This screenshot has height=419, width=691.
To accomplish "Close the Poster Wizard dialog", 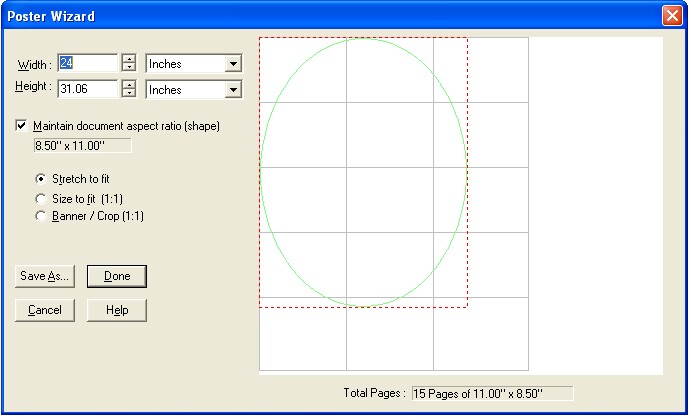I will coord(672,16).
